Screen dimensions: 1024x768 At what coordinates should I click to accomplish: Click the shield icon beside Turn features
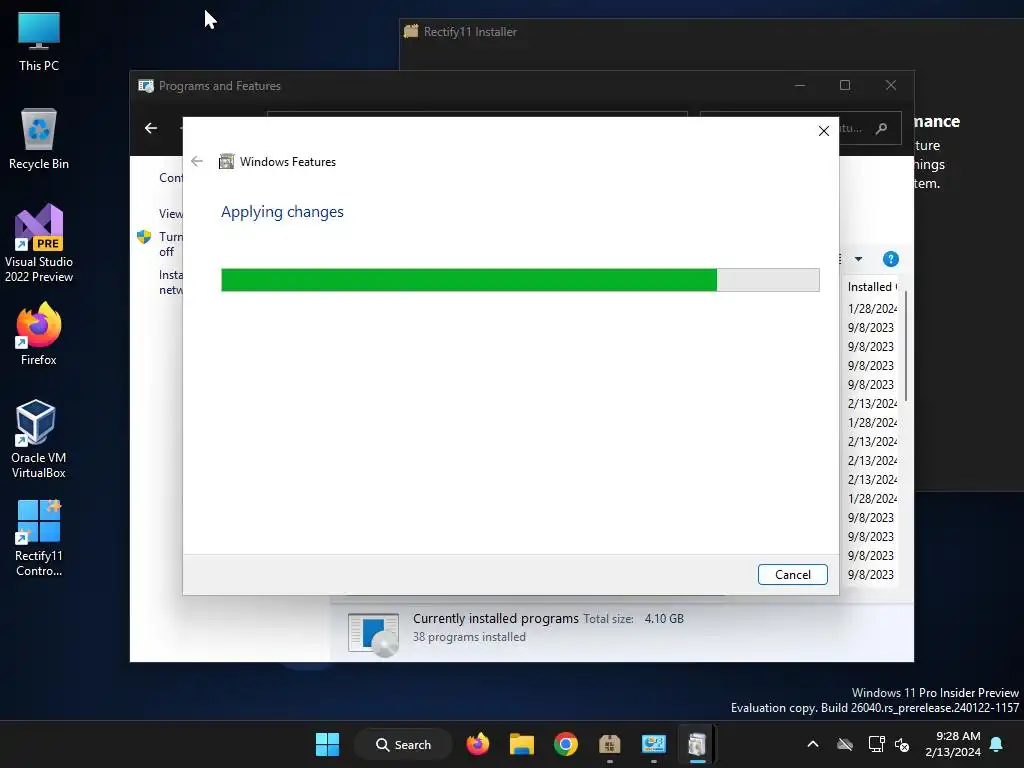144,236
